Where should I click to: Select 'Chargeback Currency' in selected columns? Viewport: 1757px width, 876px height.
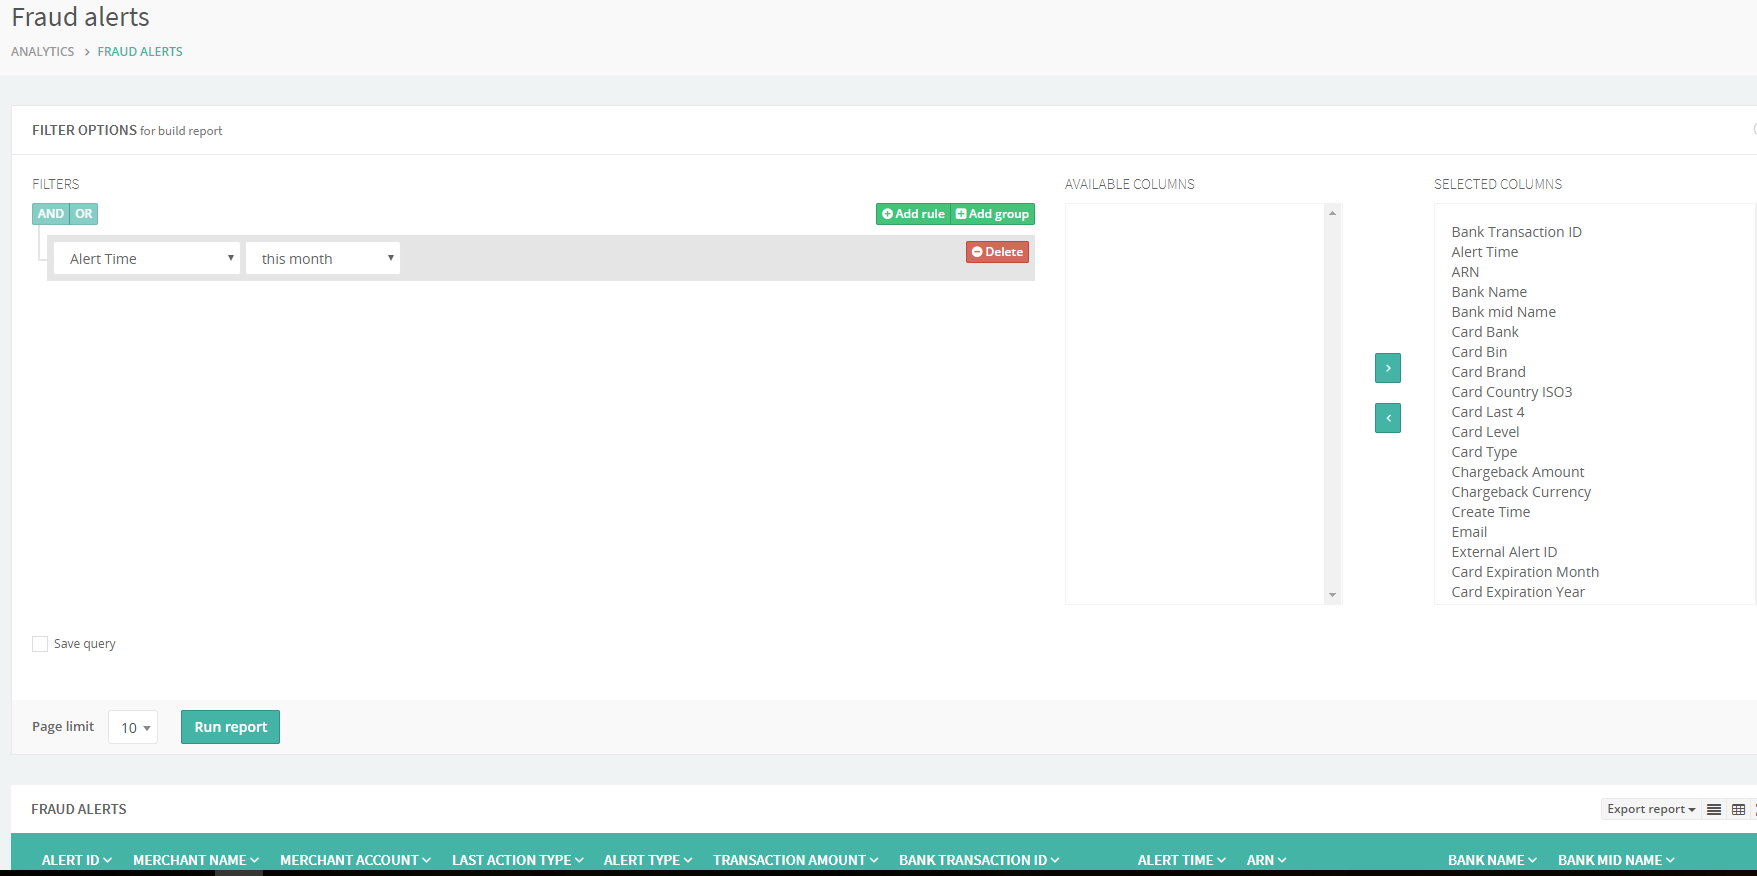click(1521, 492)
